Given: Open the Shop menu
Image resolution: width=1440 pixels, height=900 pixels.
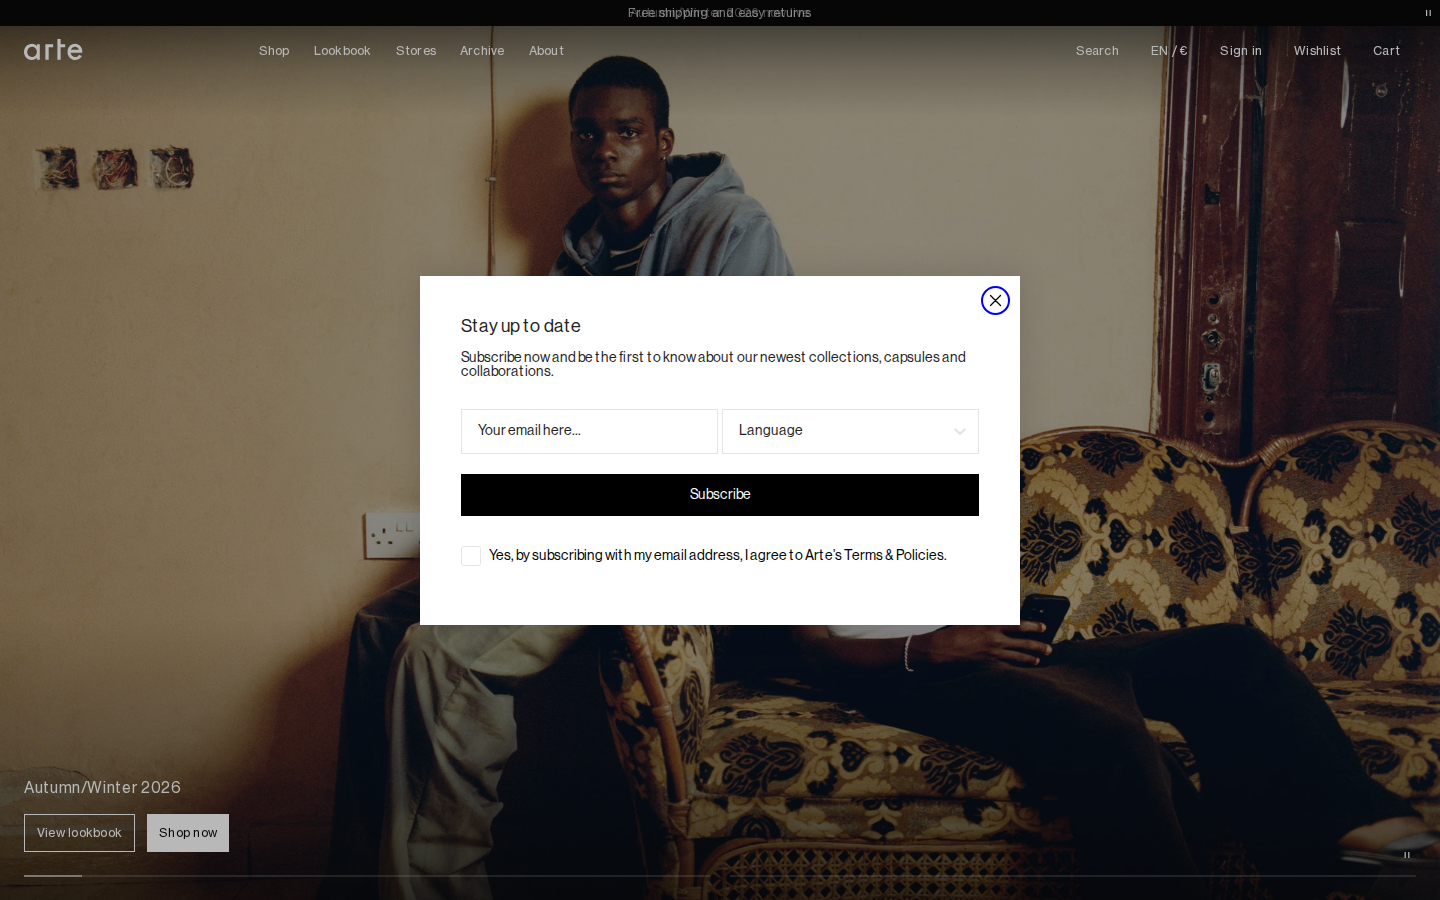Looking at the screenshot, I should (274, 51).
